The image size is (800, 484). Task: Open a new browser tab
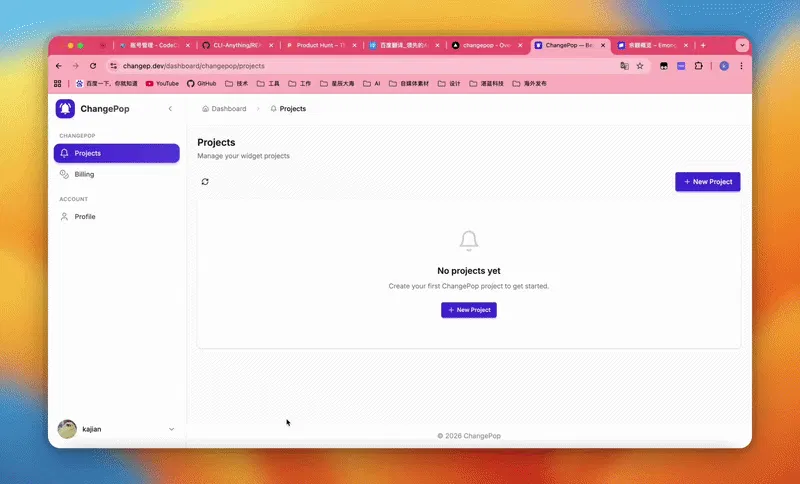click(x=703, y=45)
